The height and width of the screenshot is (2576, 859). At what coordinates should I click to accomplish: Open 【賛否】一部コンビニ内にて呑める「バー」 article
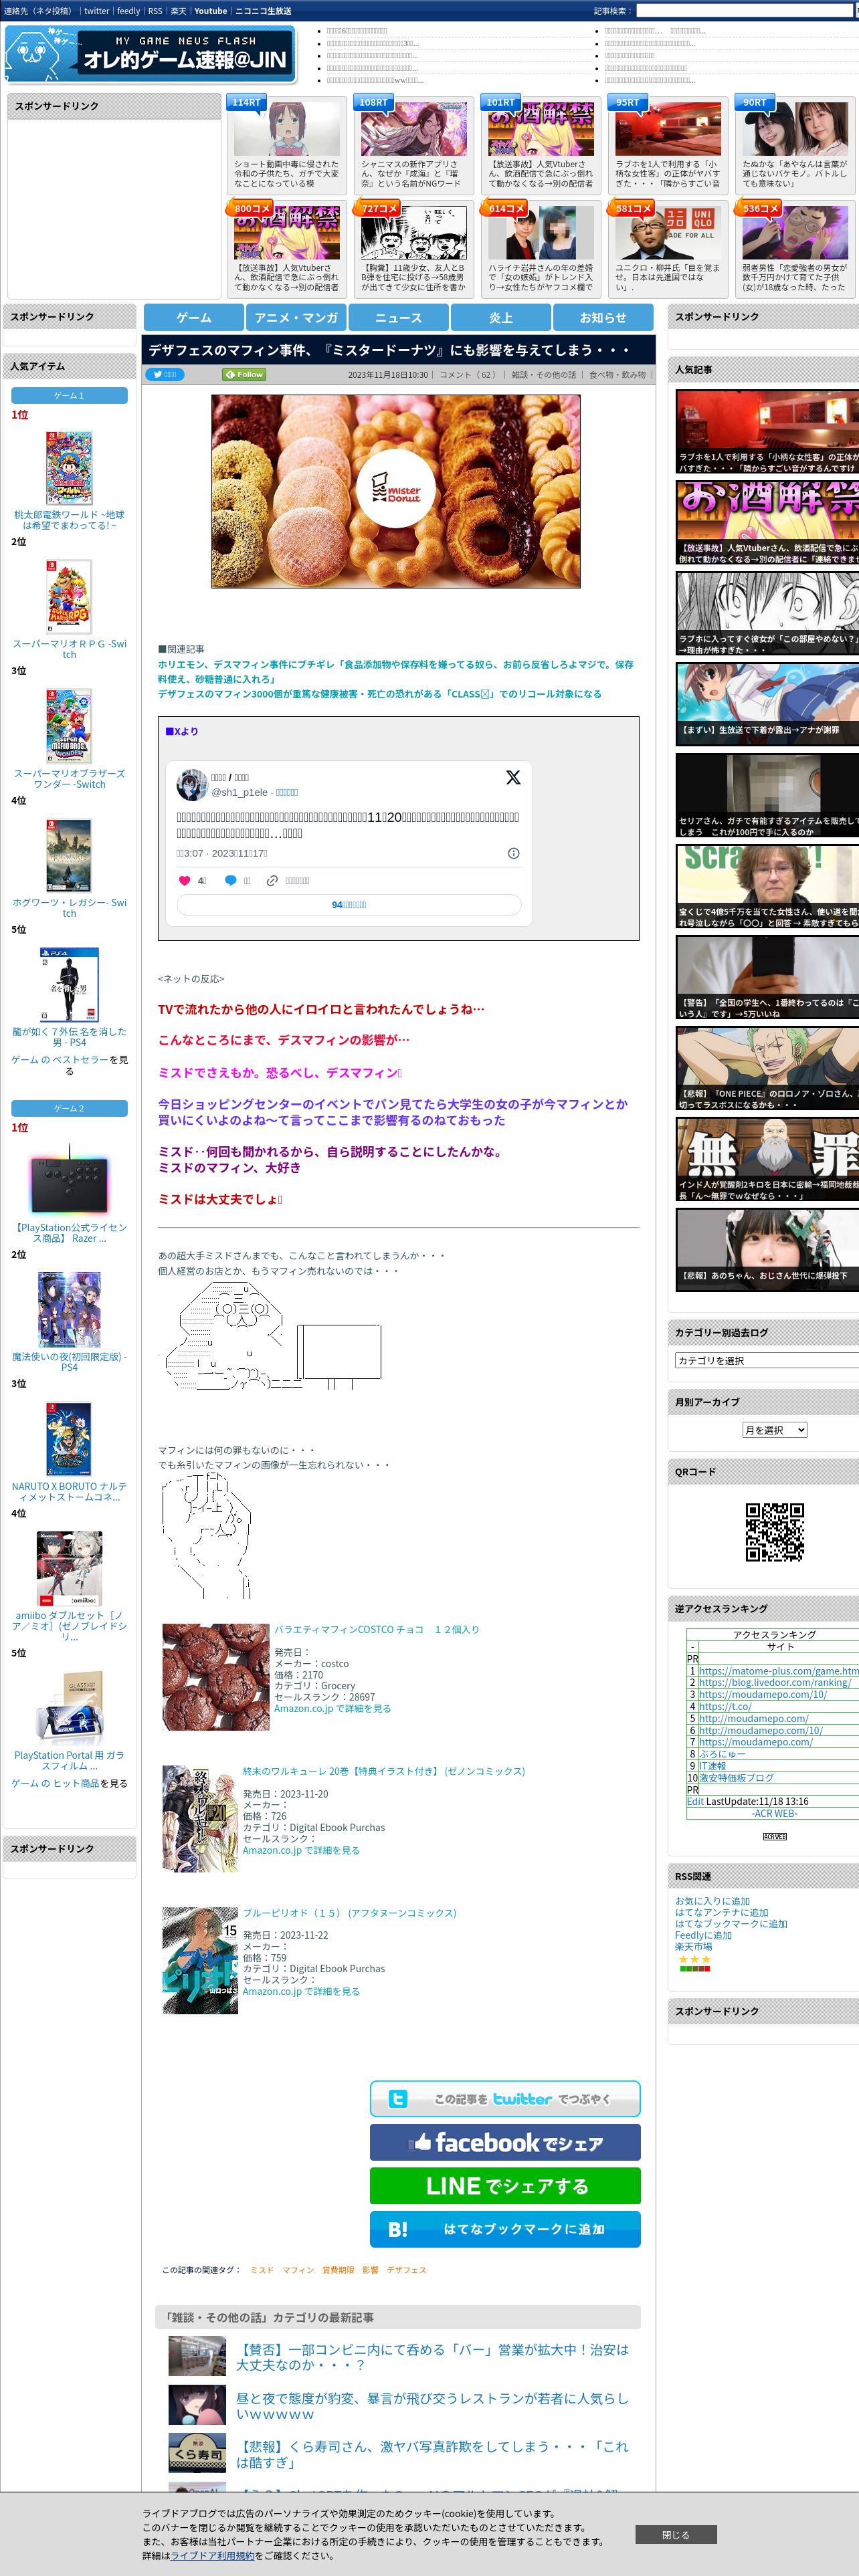click(432, 2357)
